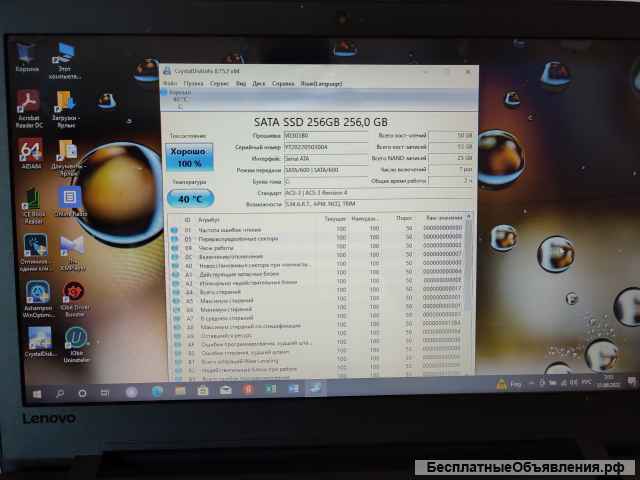Select the Хорошо 40 °C disk C: entry
The height and width of the screenshot is (480, 640).
tap(178, 99)
